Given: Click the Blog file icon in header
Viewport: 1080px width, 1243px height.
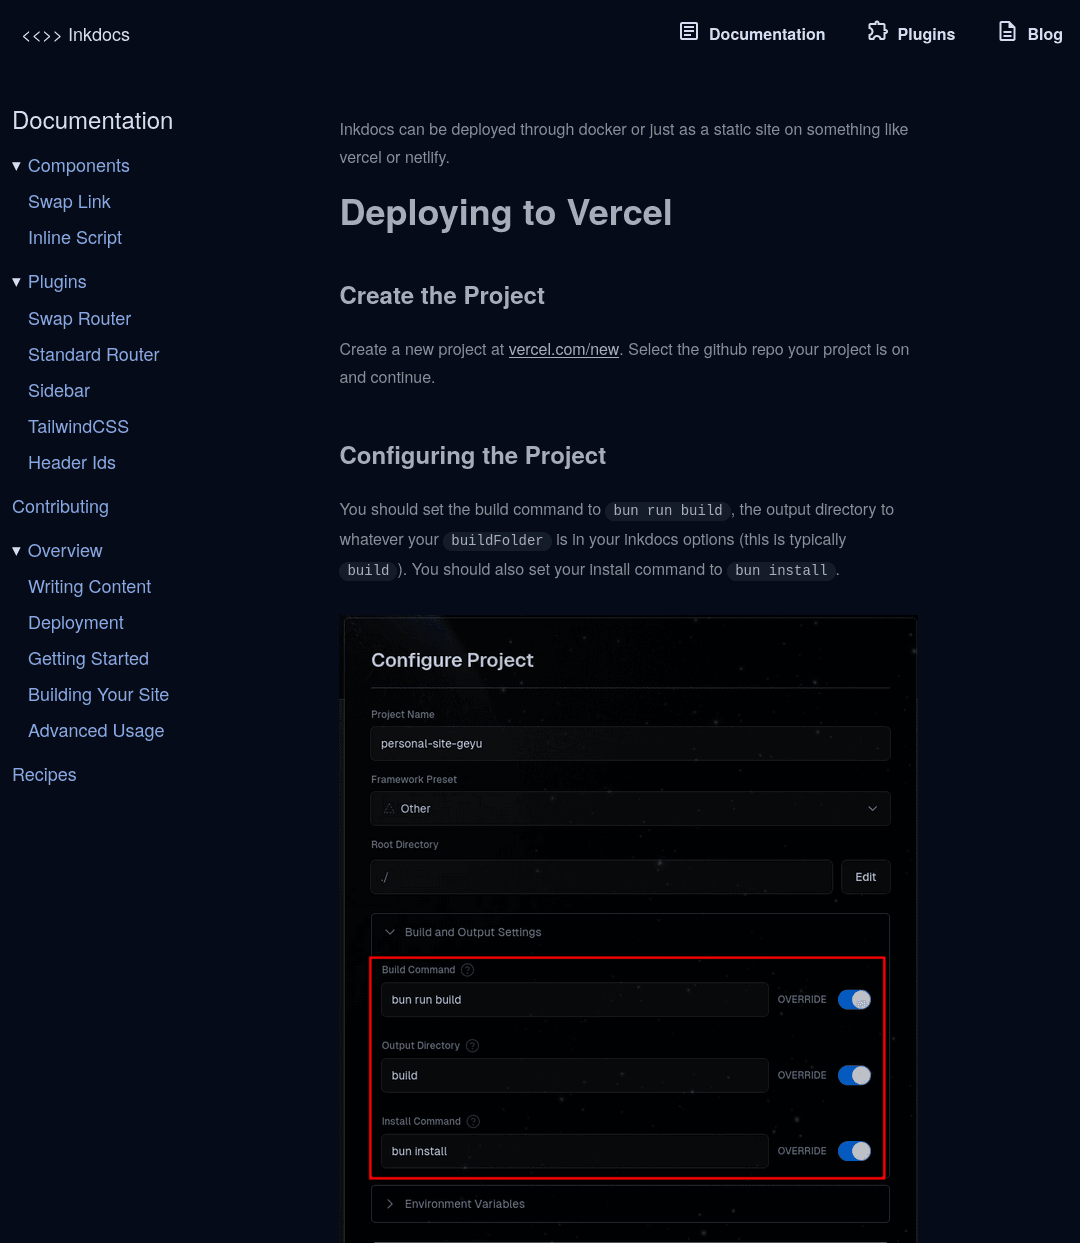Looking at the screenshot, I should point(1007,31).
